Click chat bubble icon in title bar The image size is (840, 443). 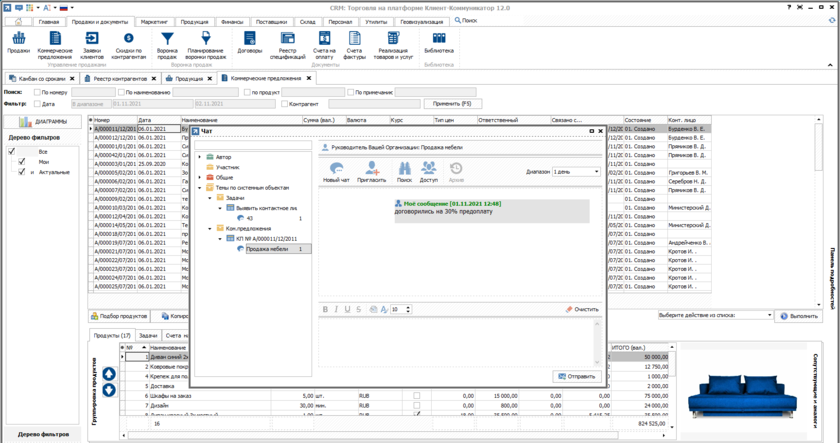coord(19,7)
